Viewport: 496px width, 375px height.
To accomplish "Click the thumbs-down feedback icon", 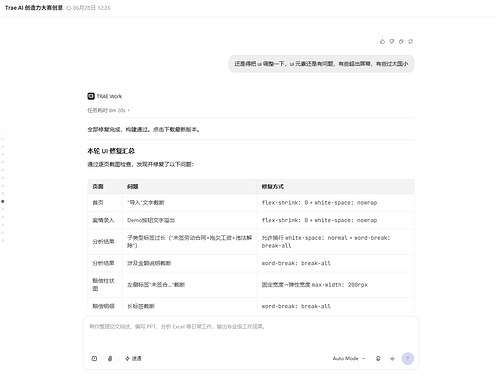I will coord(392,42).
